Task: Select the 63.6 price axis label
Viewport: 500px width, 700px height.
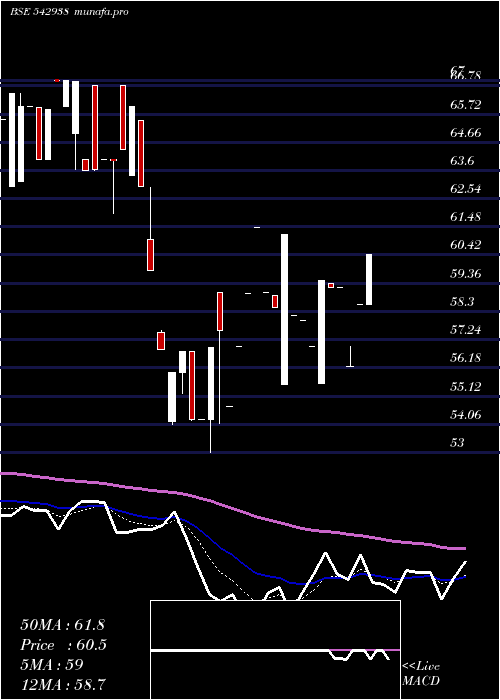Action: [x=463, y=161]
